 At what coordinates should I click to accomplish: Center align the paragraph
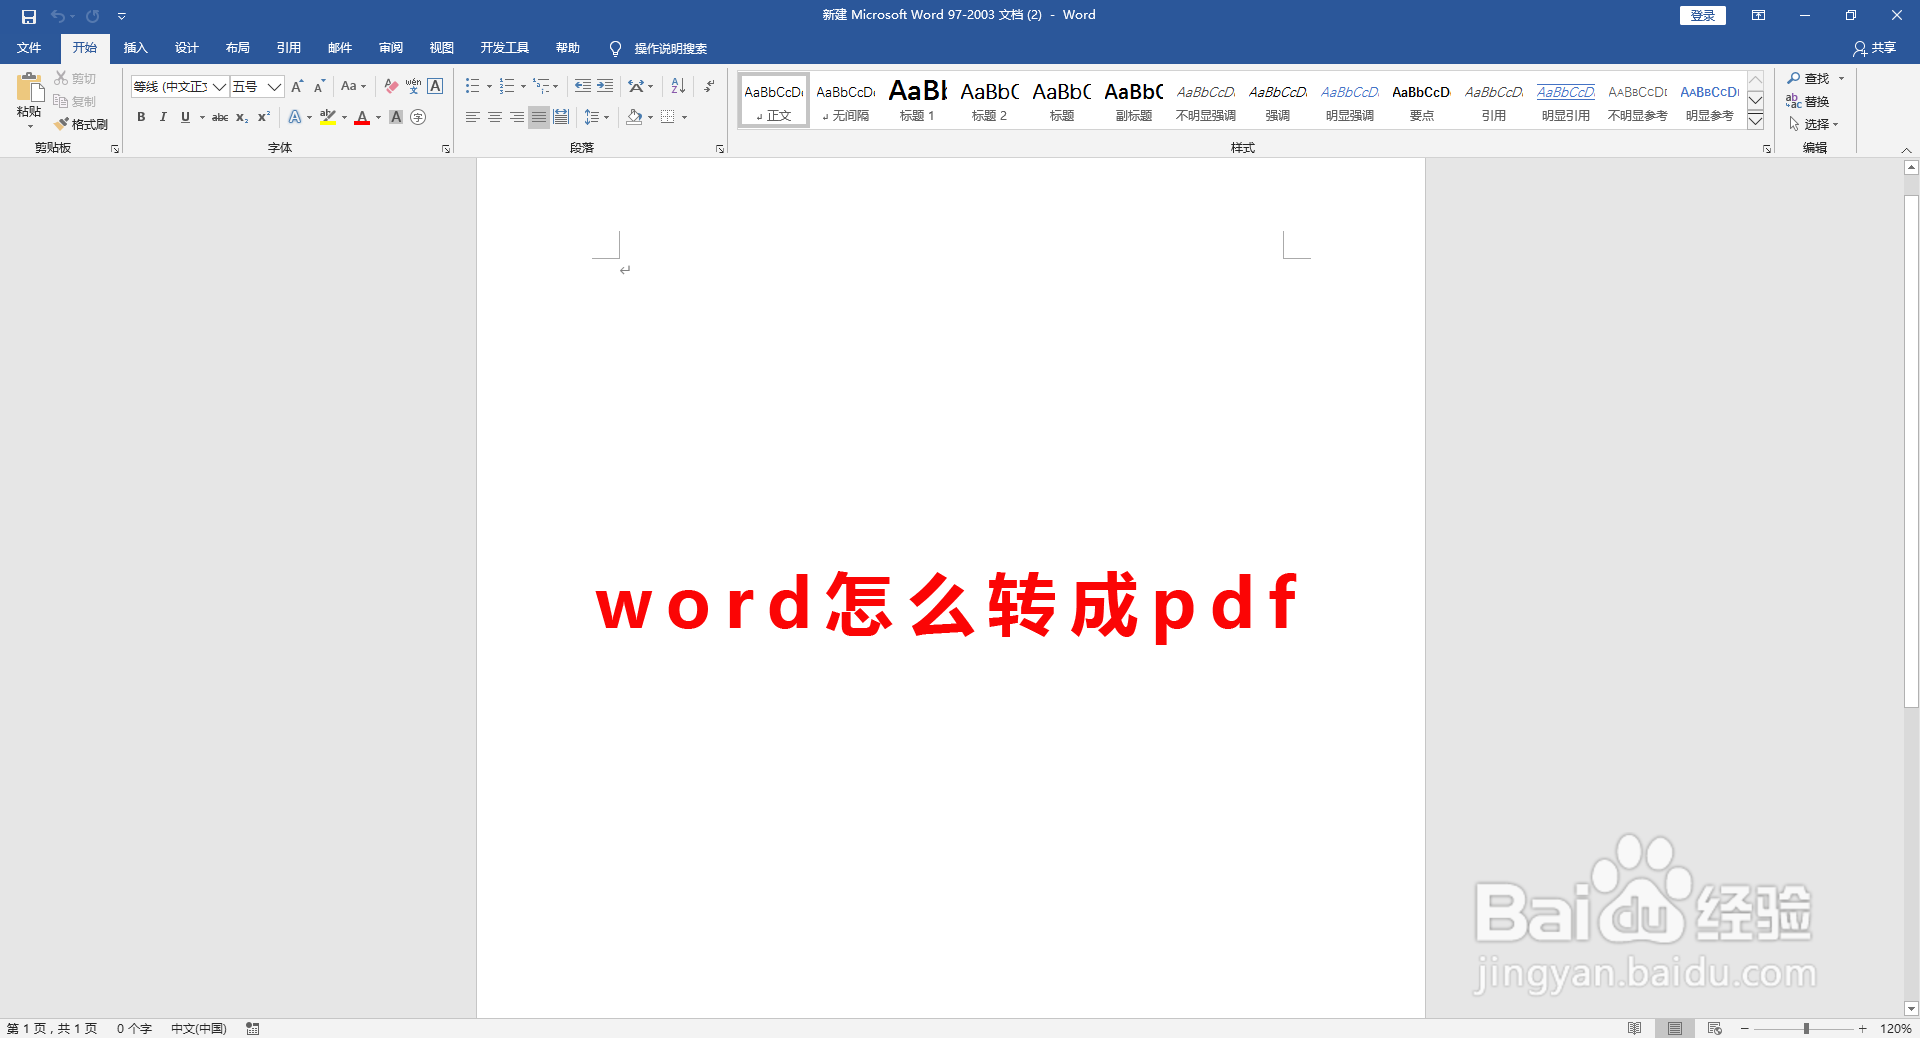click(x=495, y=117)
